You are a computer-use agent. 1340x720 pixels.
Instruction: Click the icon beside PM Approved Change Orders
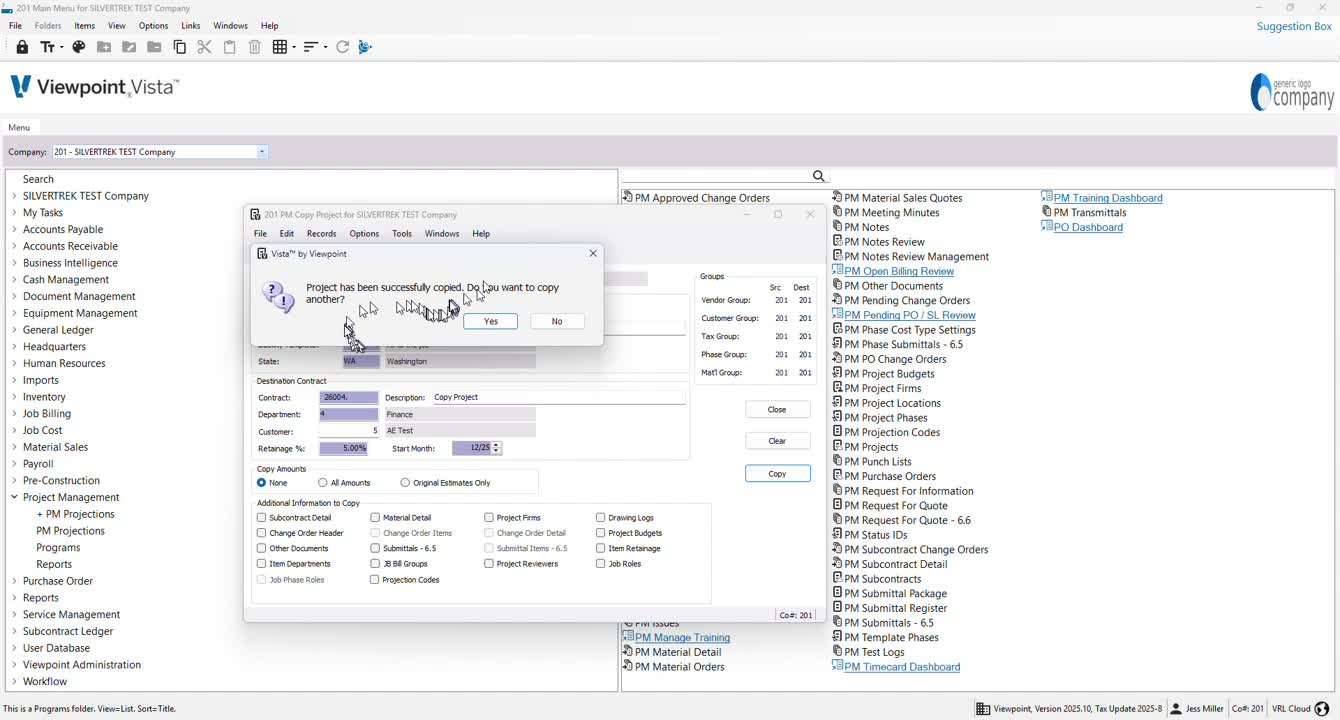627,197
